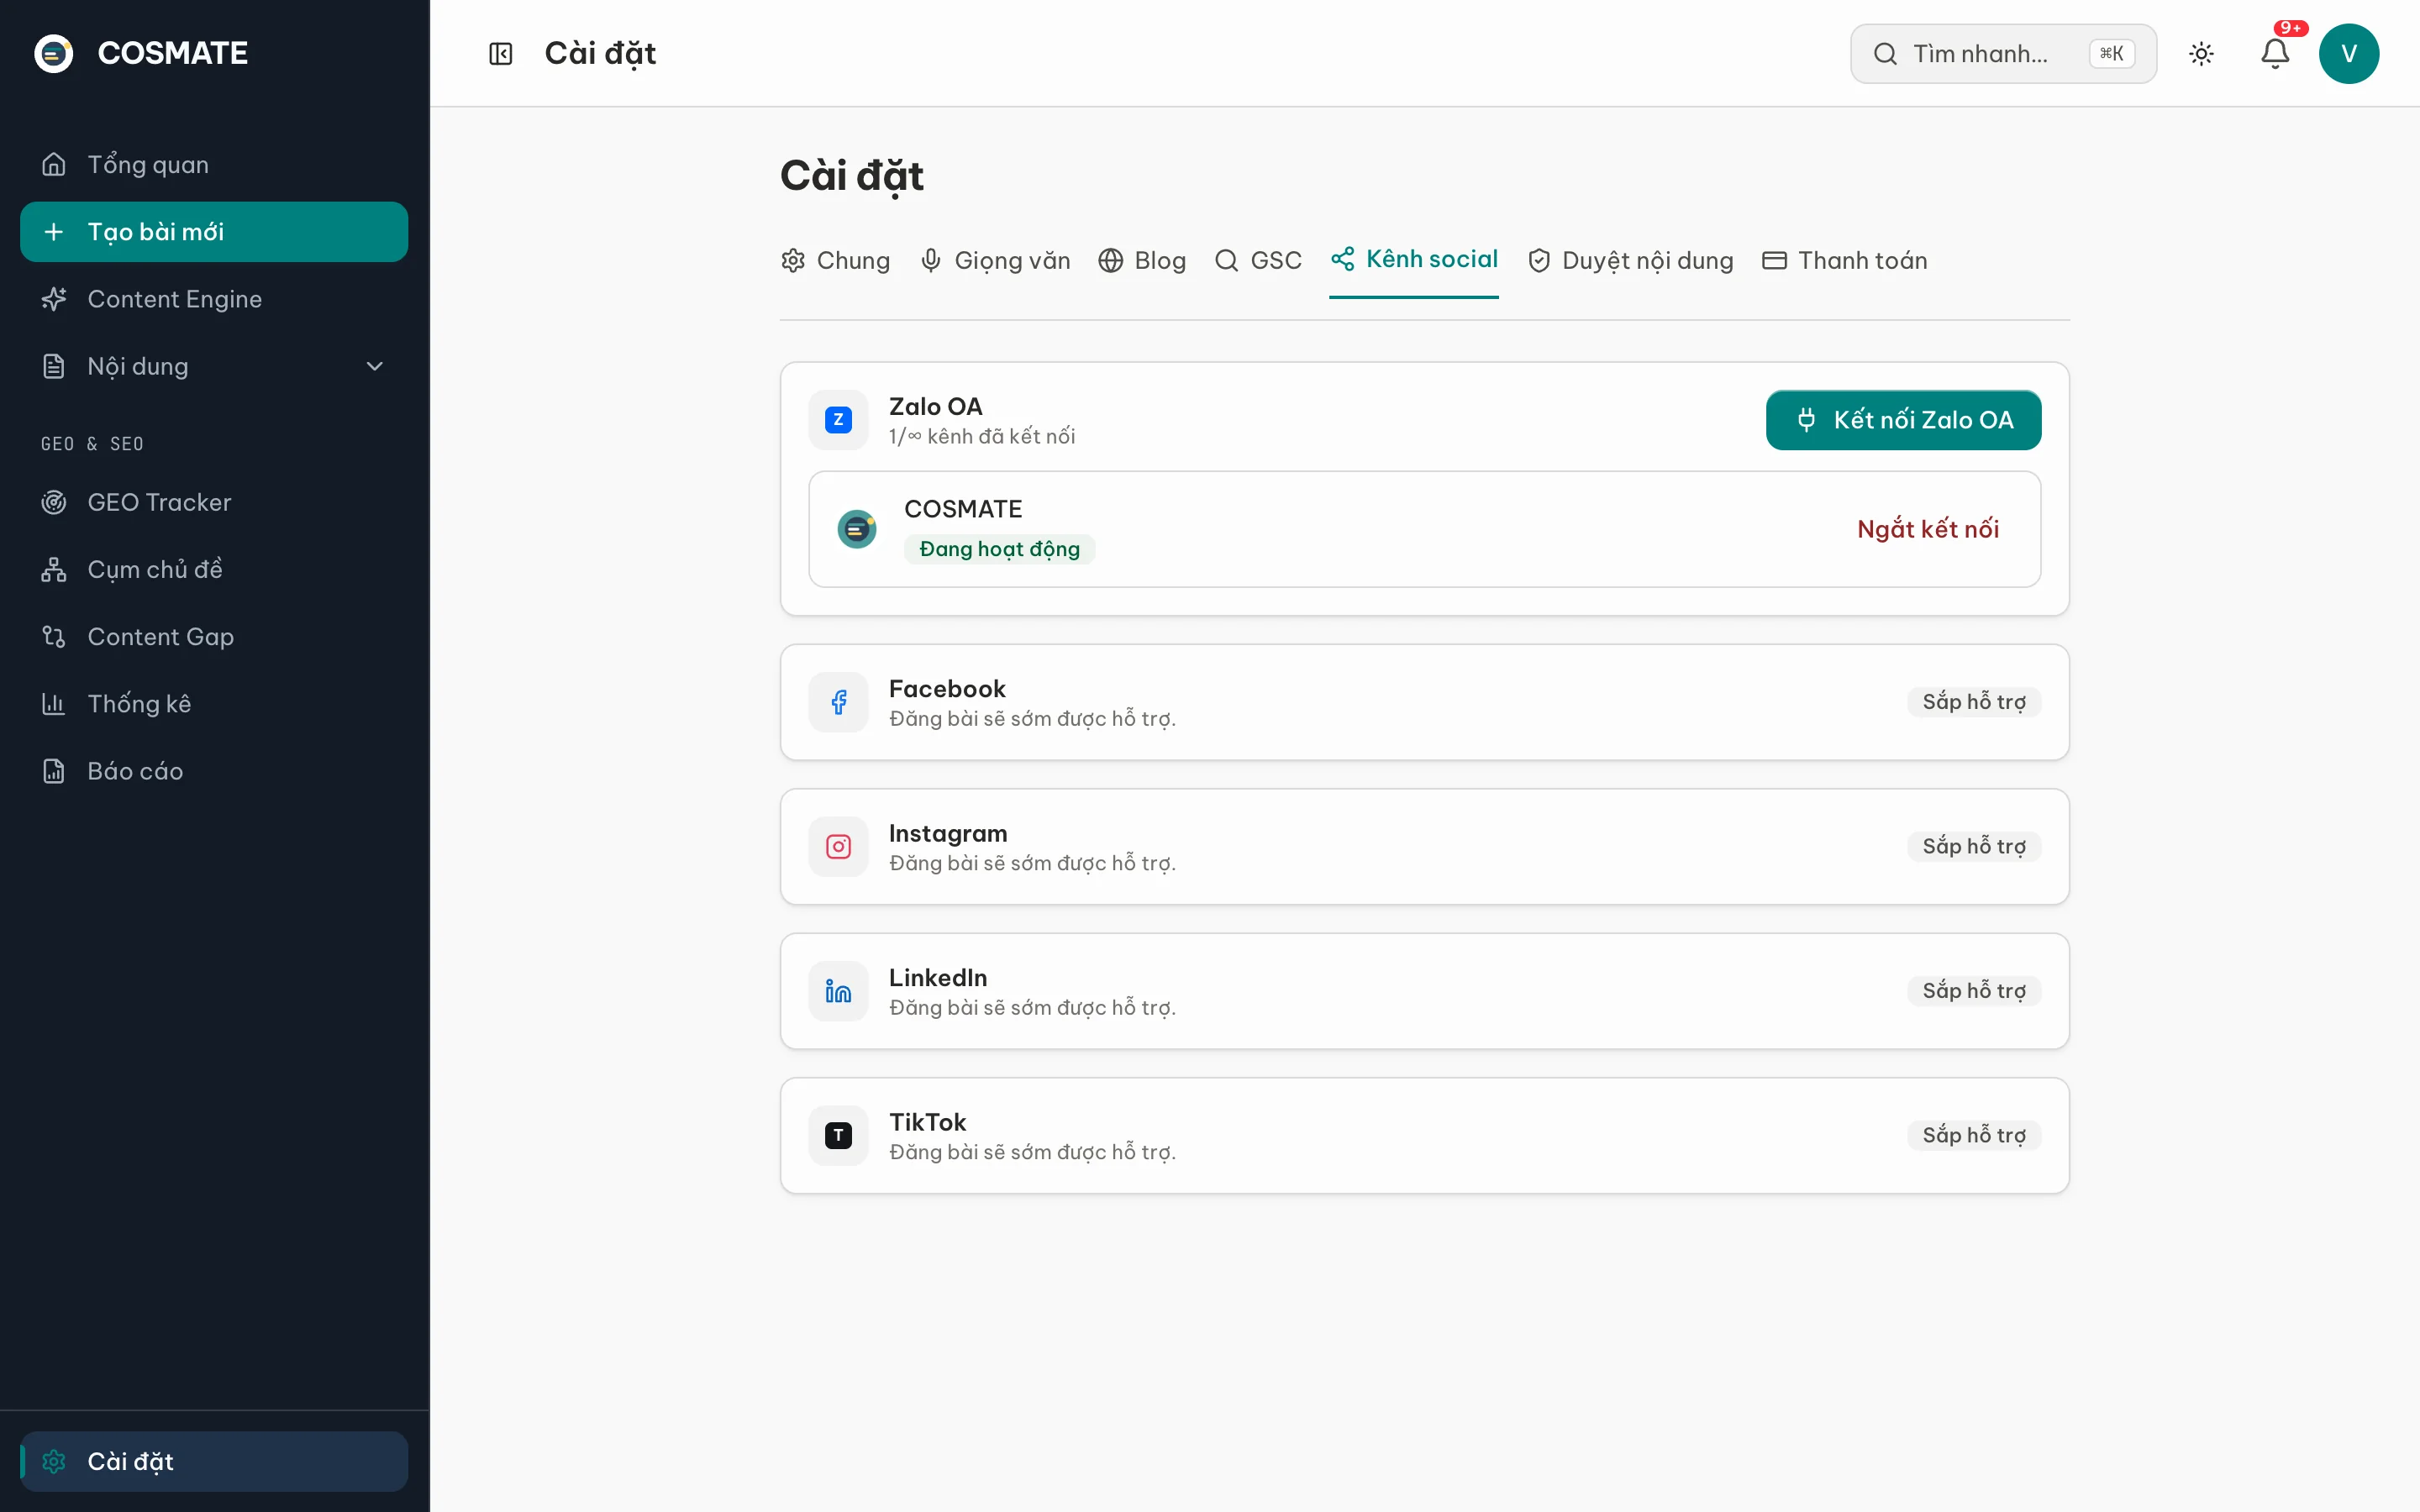2420x1512 pixels.
Task: Click the COSMATE connected account avatar
Action: (857, 529)
